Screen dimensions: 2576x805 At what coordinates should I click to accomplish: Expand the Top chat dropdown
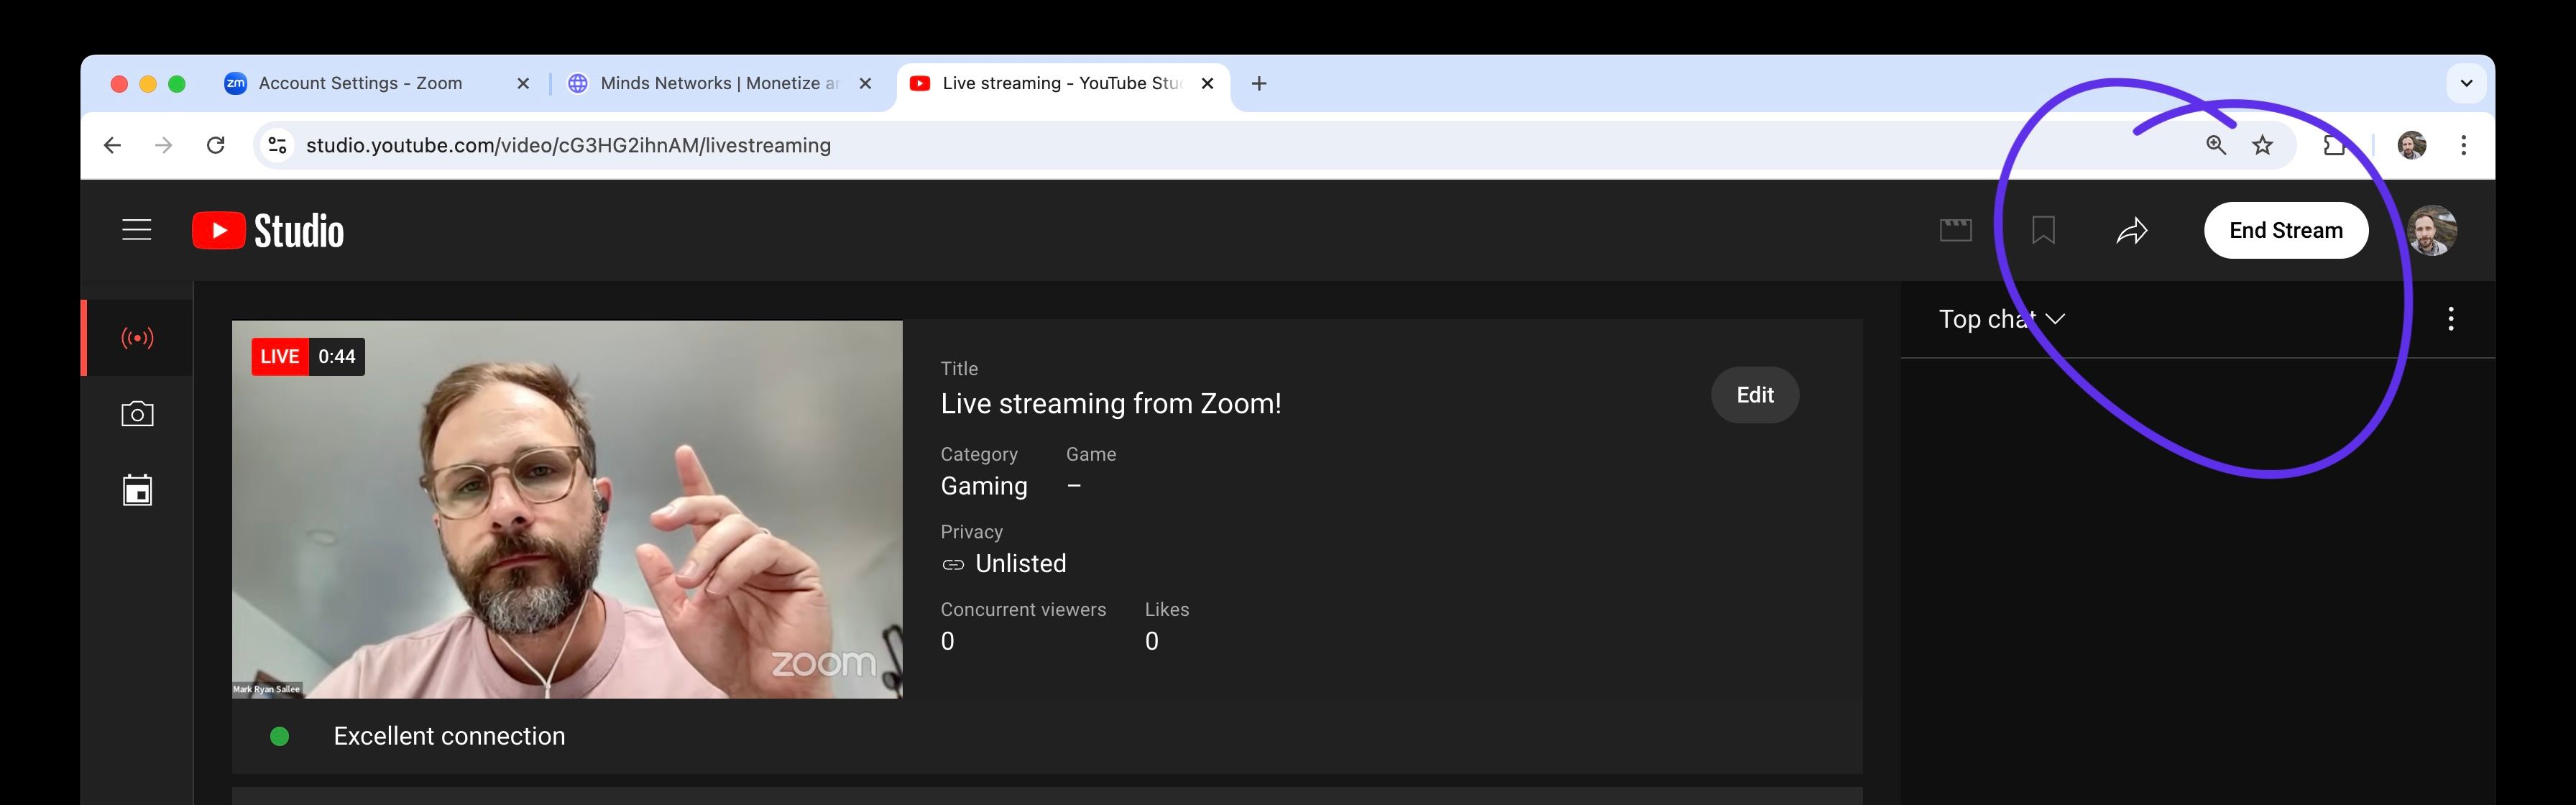click(2000, 317)
